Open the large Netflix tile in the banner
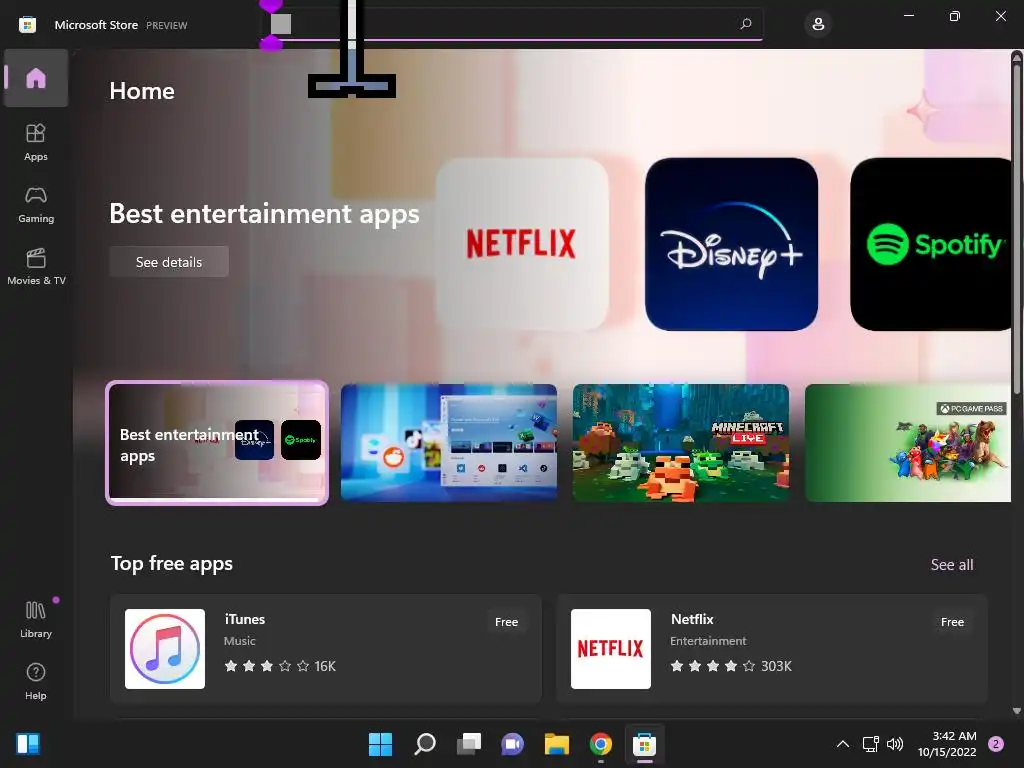 pos(522,244)
